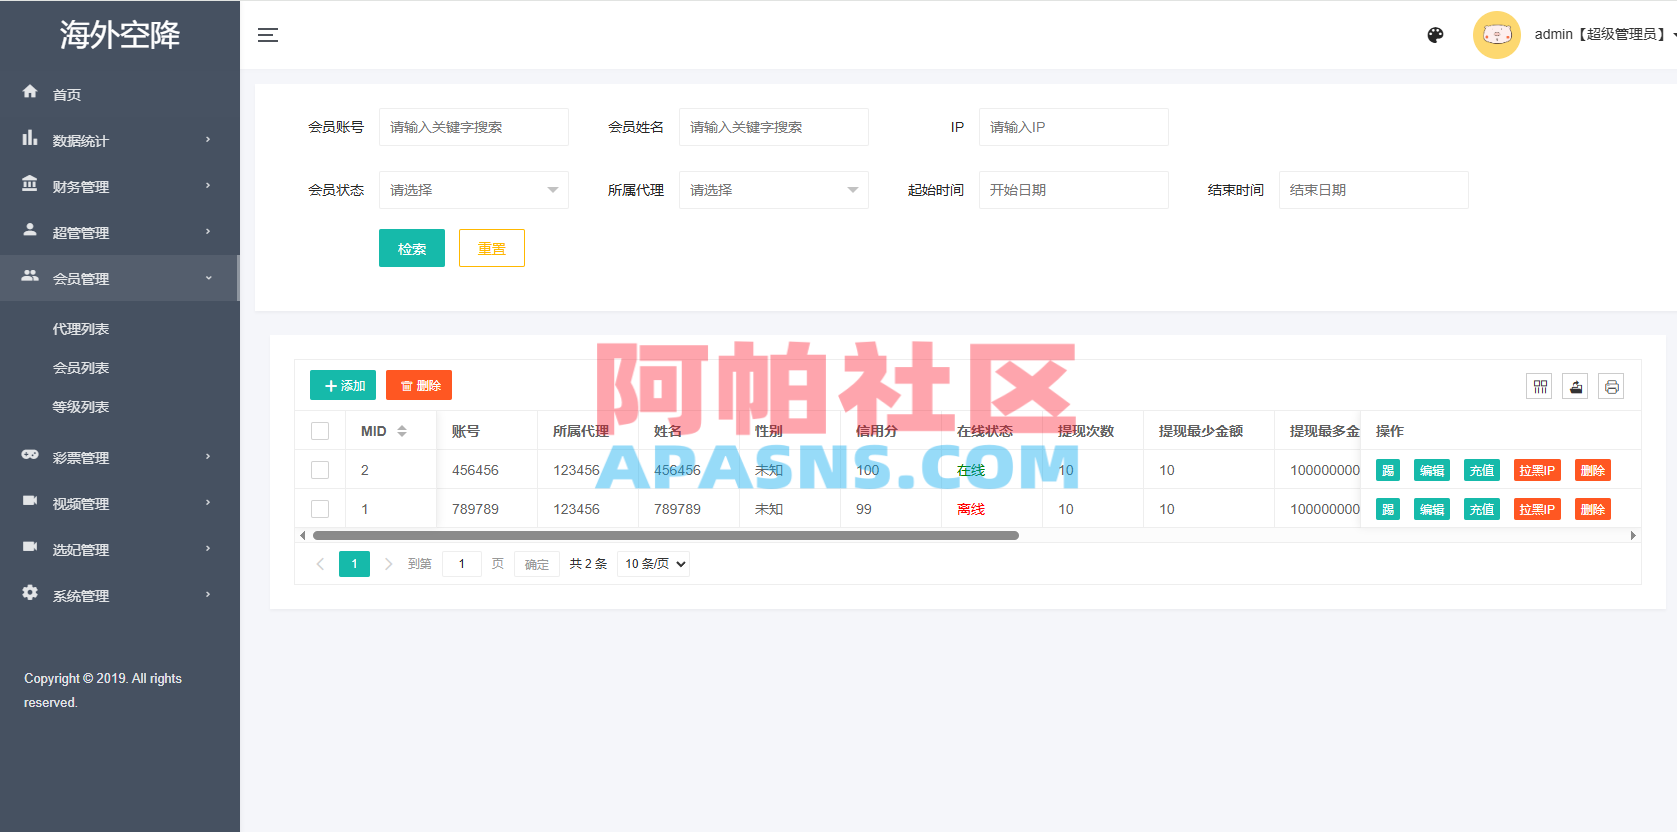Screen dimensions: 1677x832
Task: Click 充值 for account 789789
Action: coord(1482,509)
